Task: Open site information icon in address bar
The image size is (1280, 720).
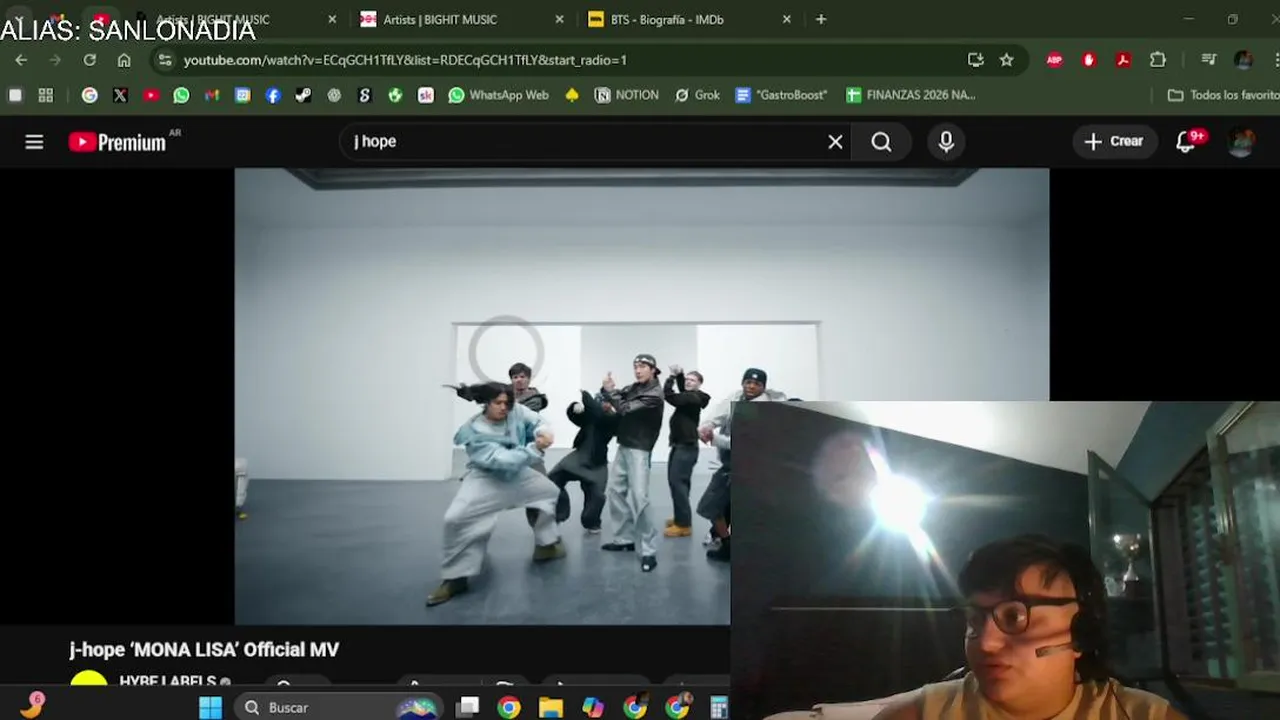Action: 165,60
